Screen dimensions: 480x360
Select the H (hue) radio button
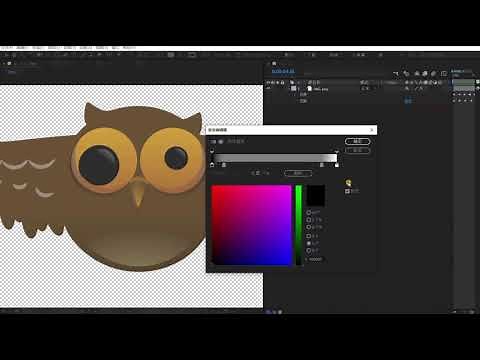point(309,212)
